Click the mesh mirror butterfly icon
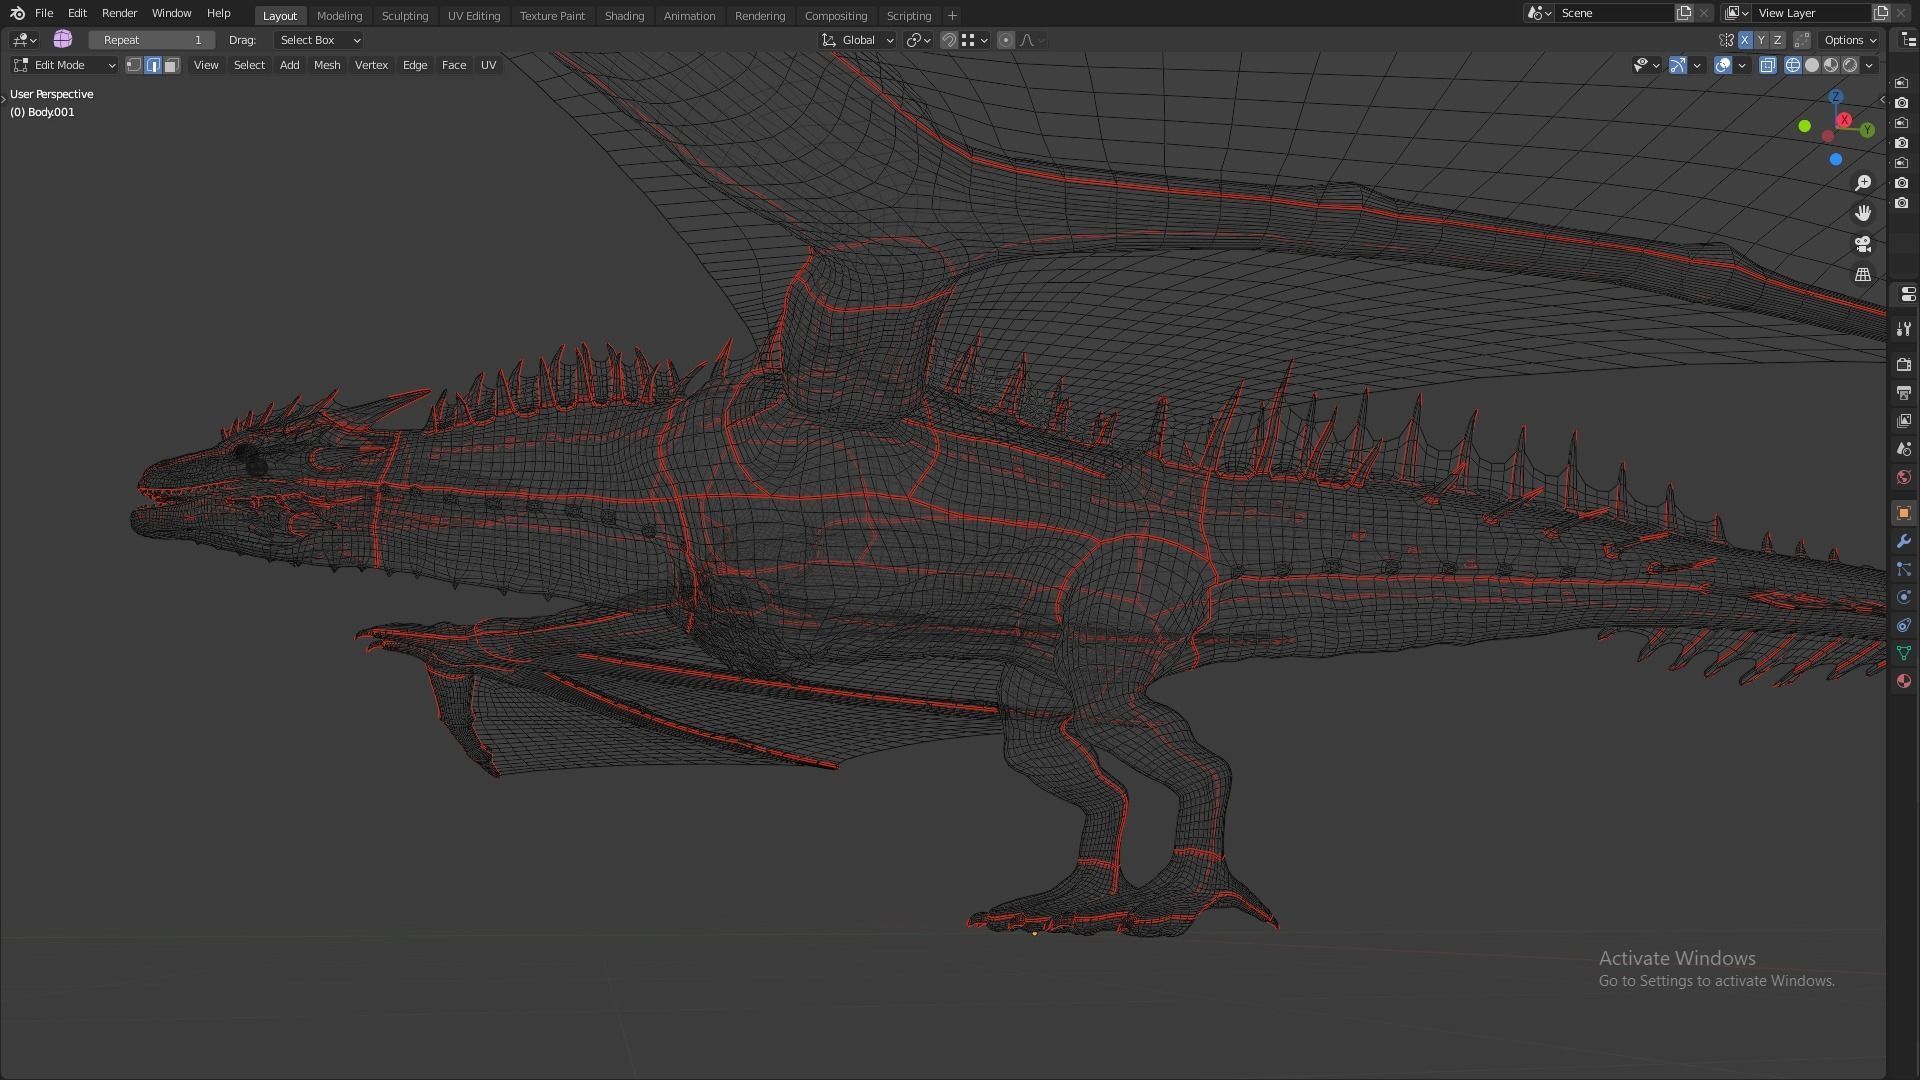1920x1080 pixels. 1726,40
